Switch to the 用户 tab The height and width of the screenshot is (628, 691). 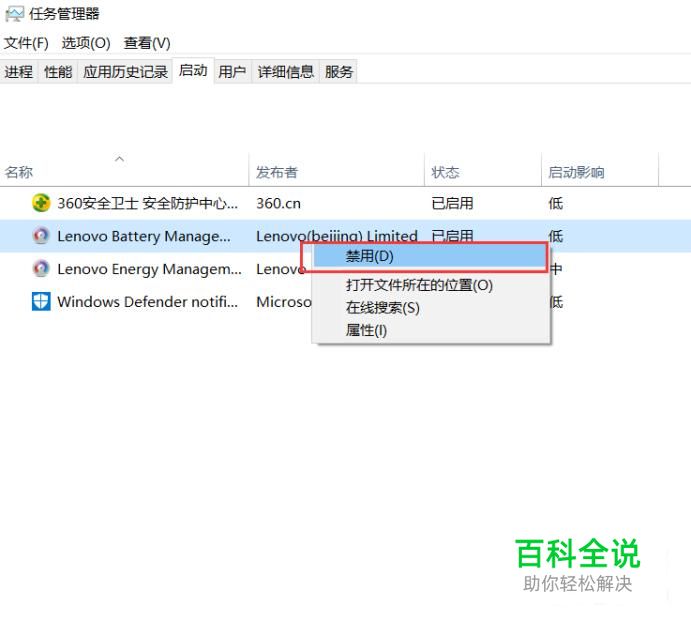coord(232,71)
